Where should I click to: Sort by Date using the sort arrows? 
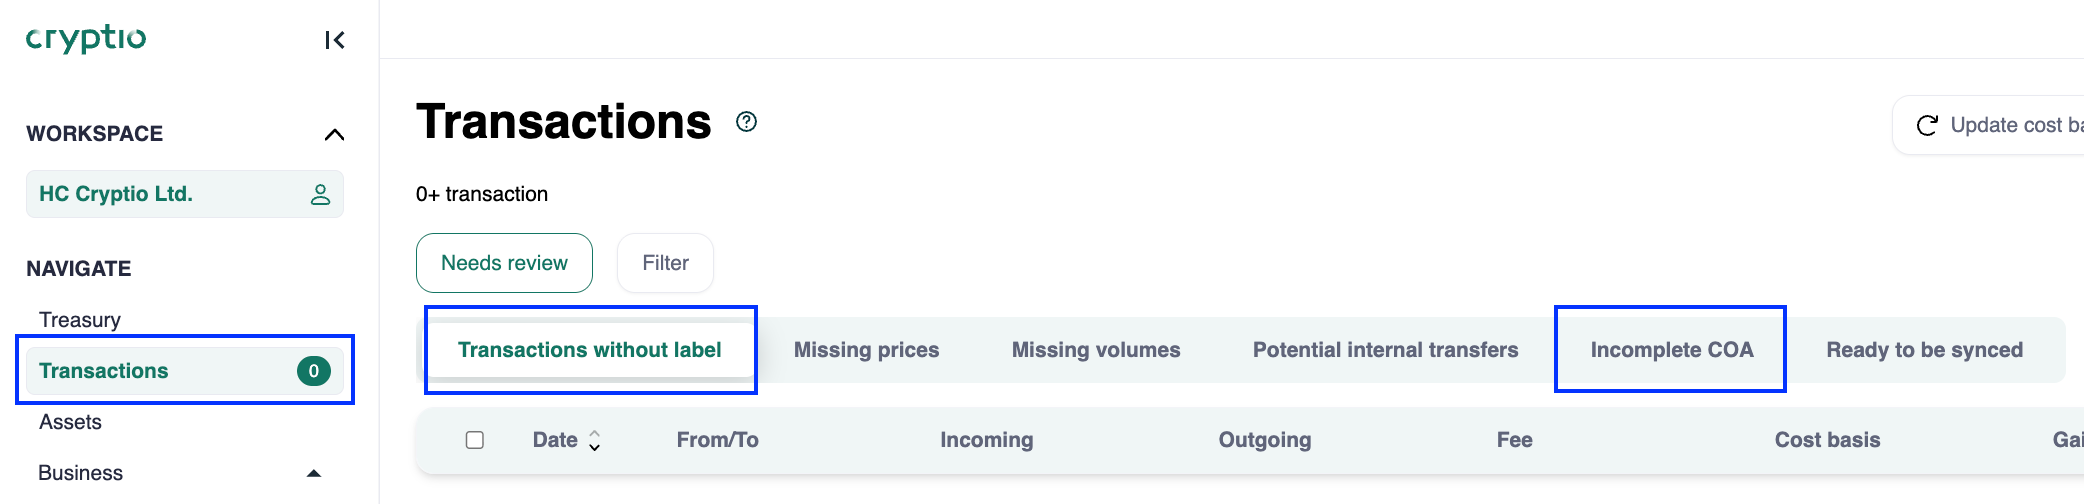[595, 440]
